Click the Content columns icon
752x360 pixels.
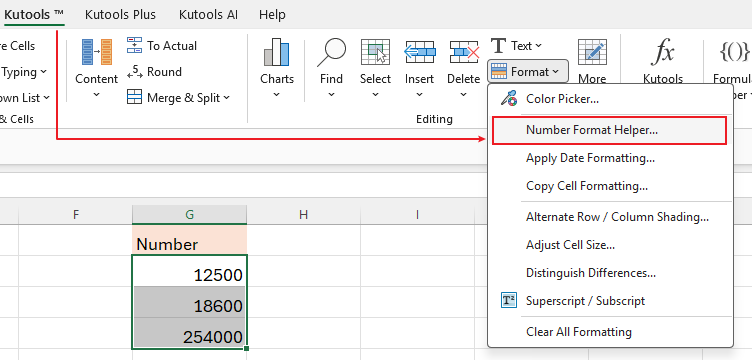click(96, 52)
